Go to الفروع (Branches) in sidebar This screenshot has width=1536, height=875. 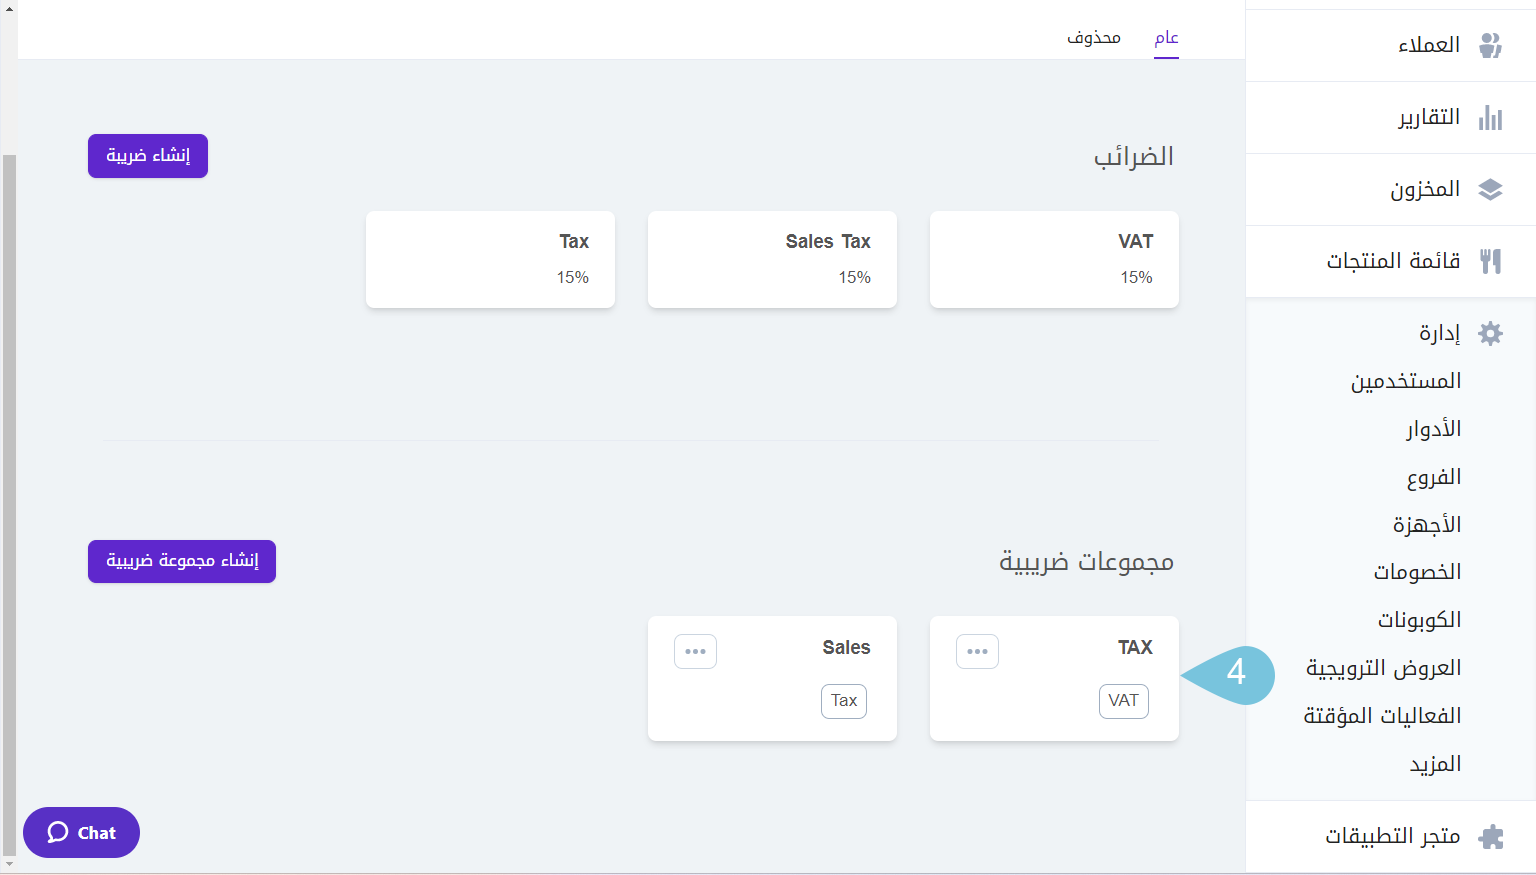click(1434, 478)
